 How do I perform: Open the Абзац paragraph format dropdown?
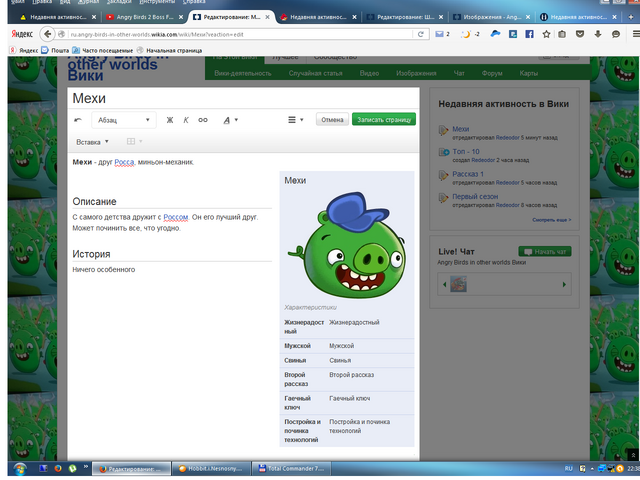tap(124, 120)
